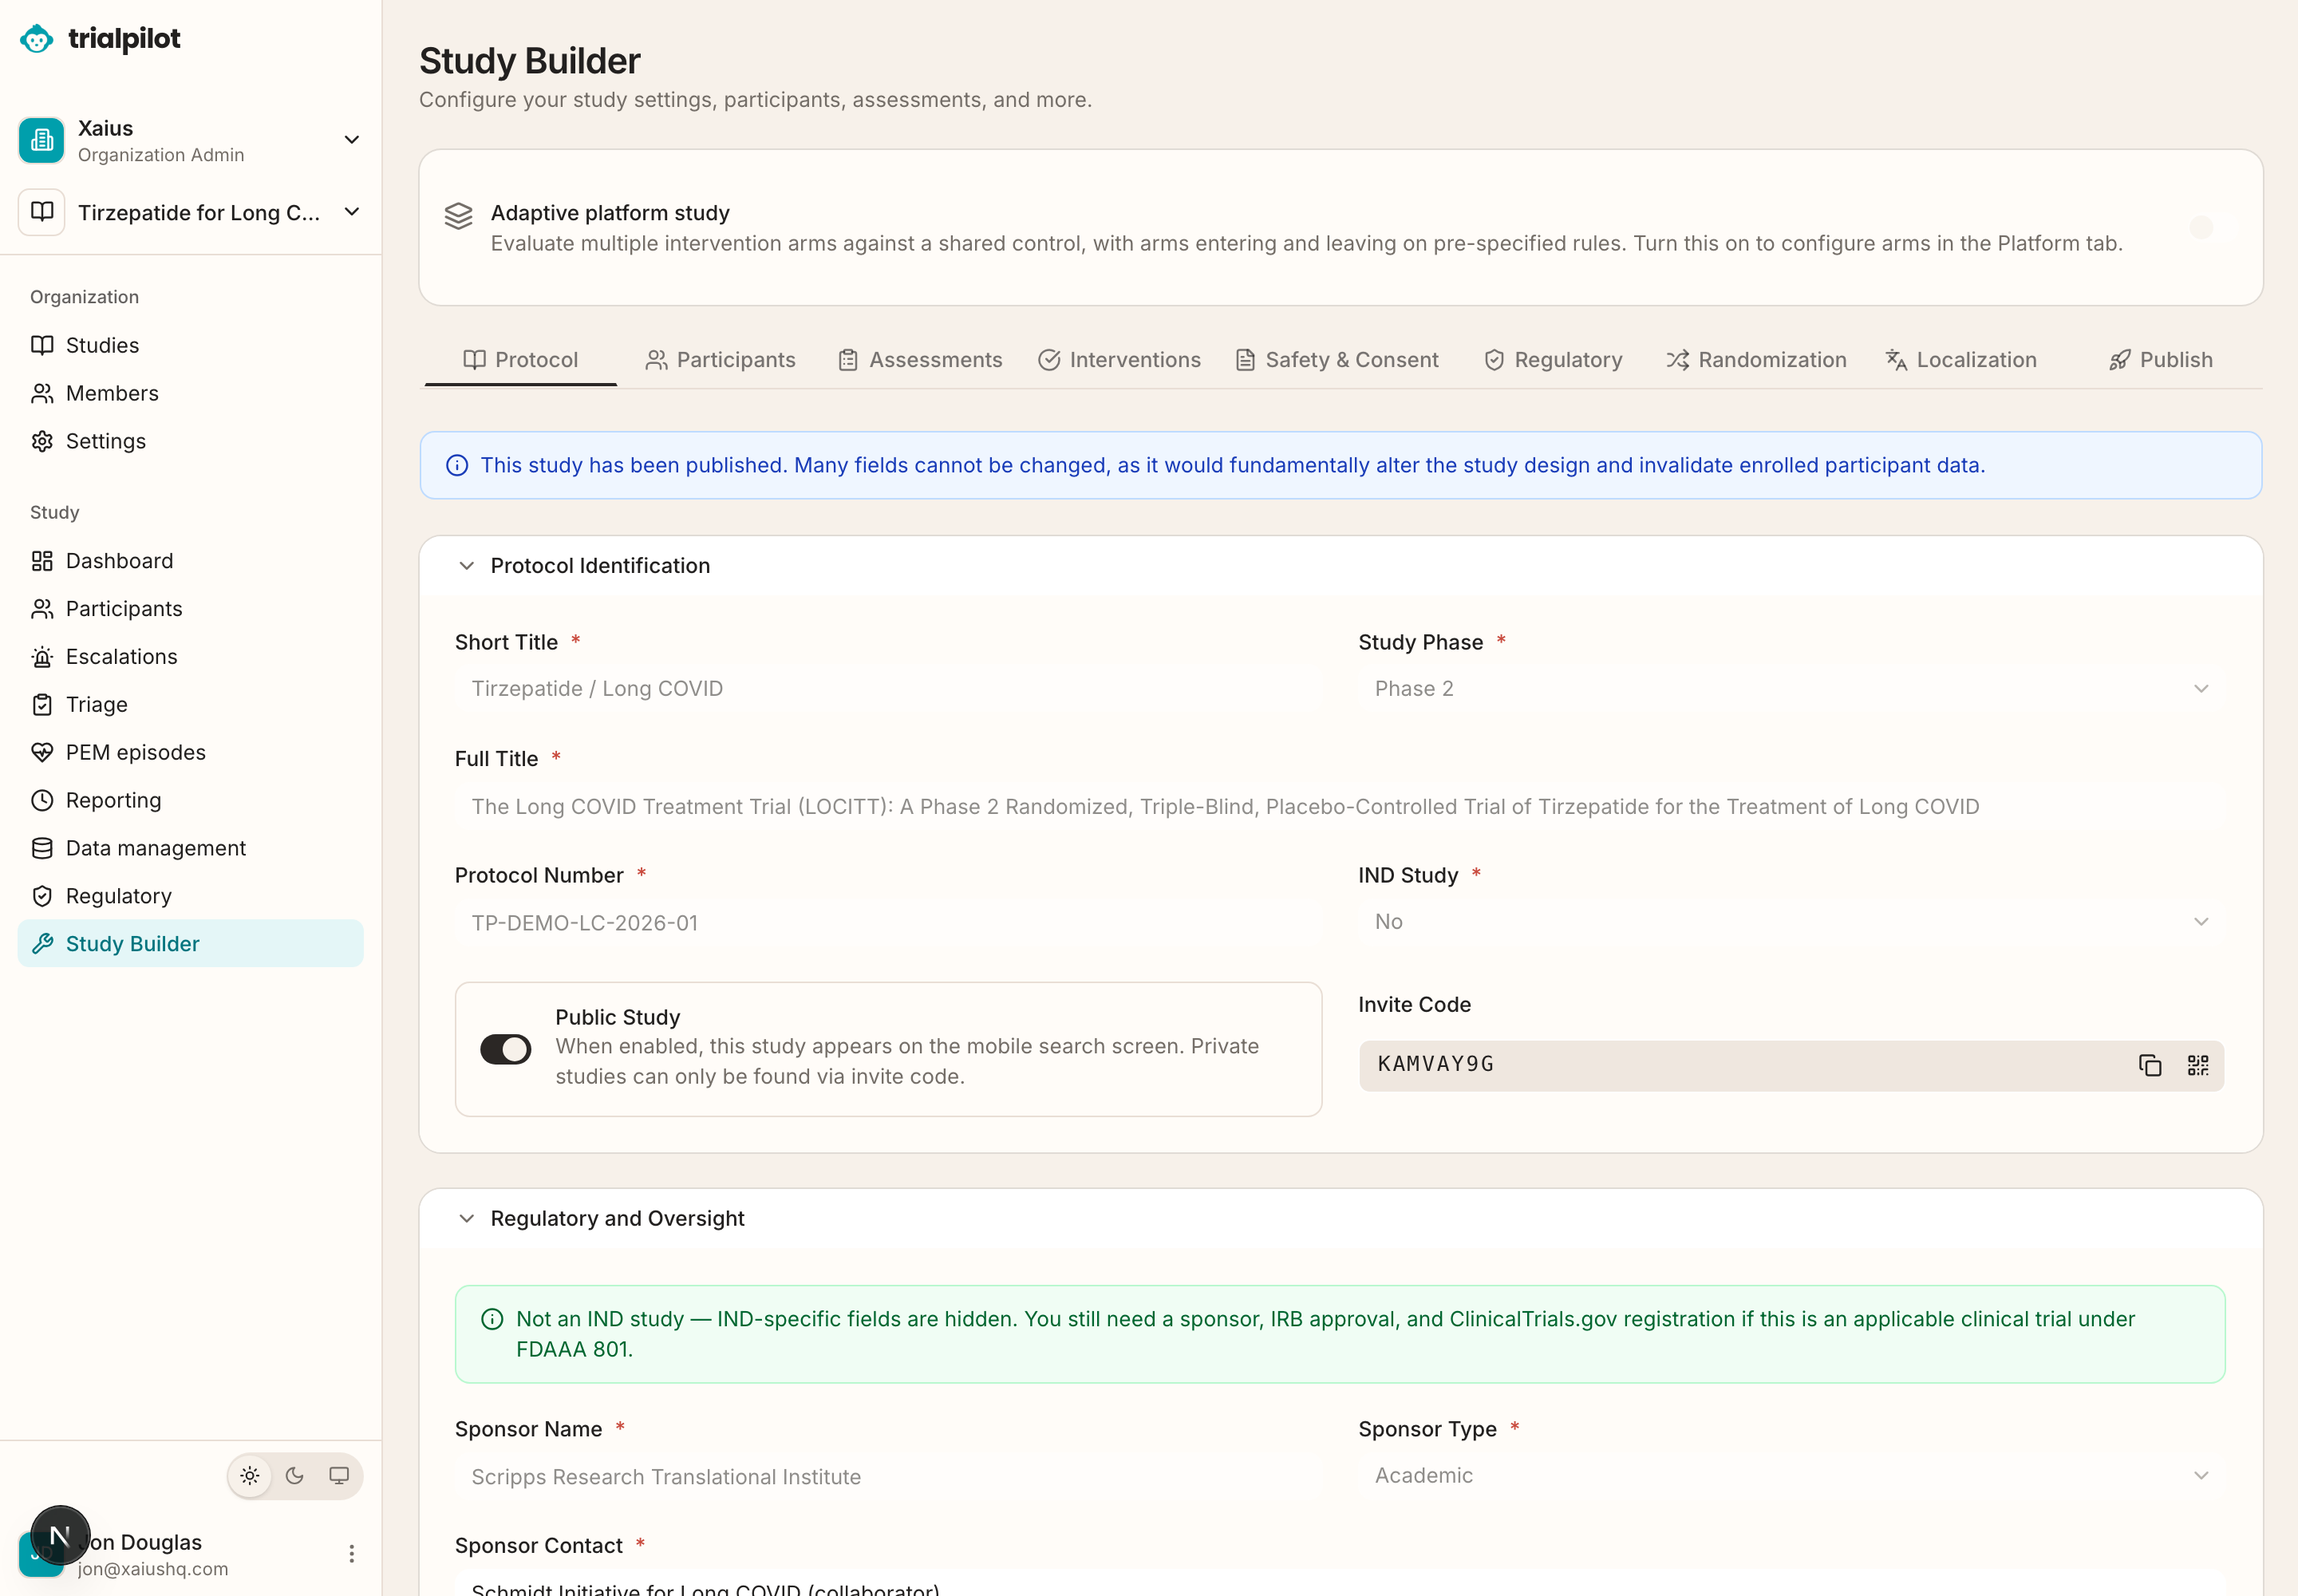Viewport: 2298px width, 1596px height.
Task: Click Jon Douglas avatar
Action: click(41, 1554)
